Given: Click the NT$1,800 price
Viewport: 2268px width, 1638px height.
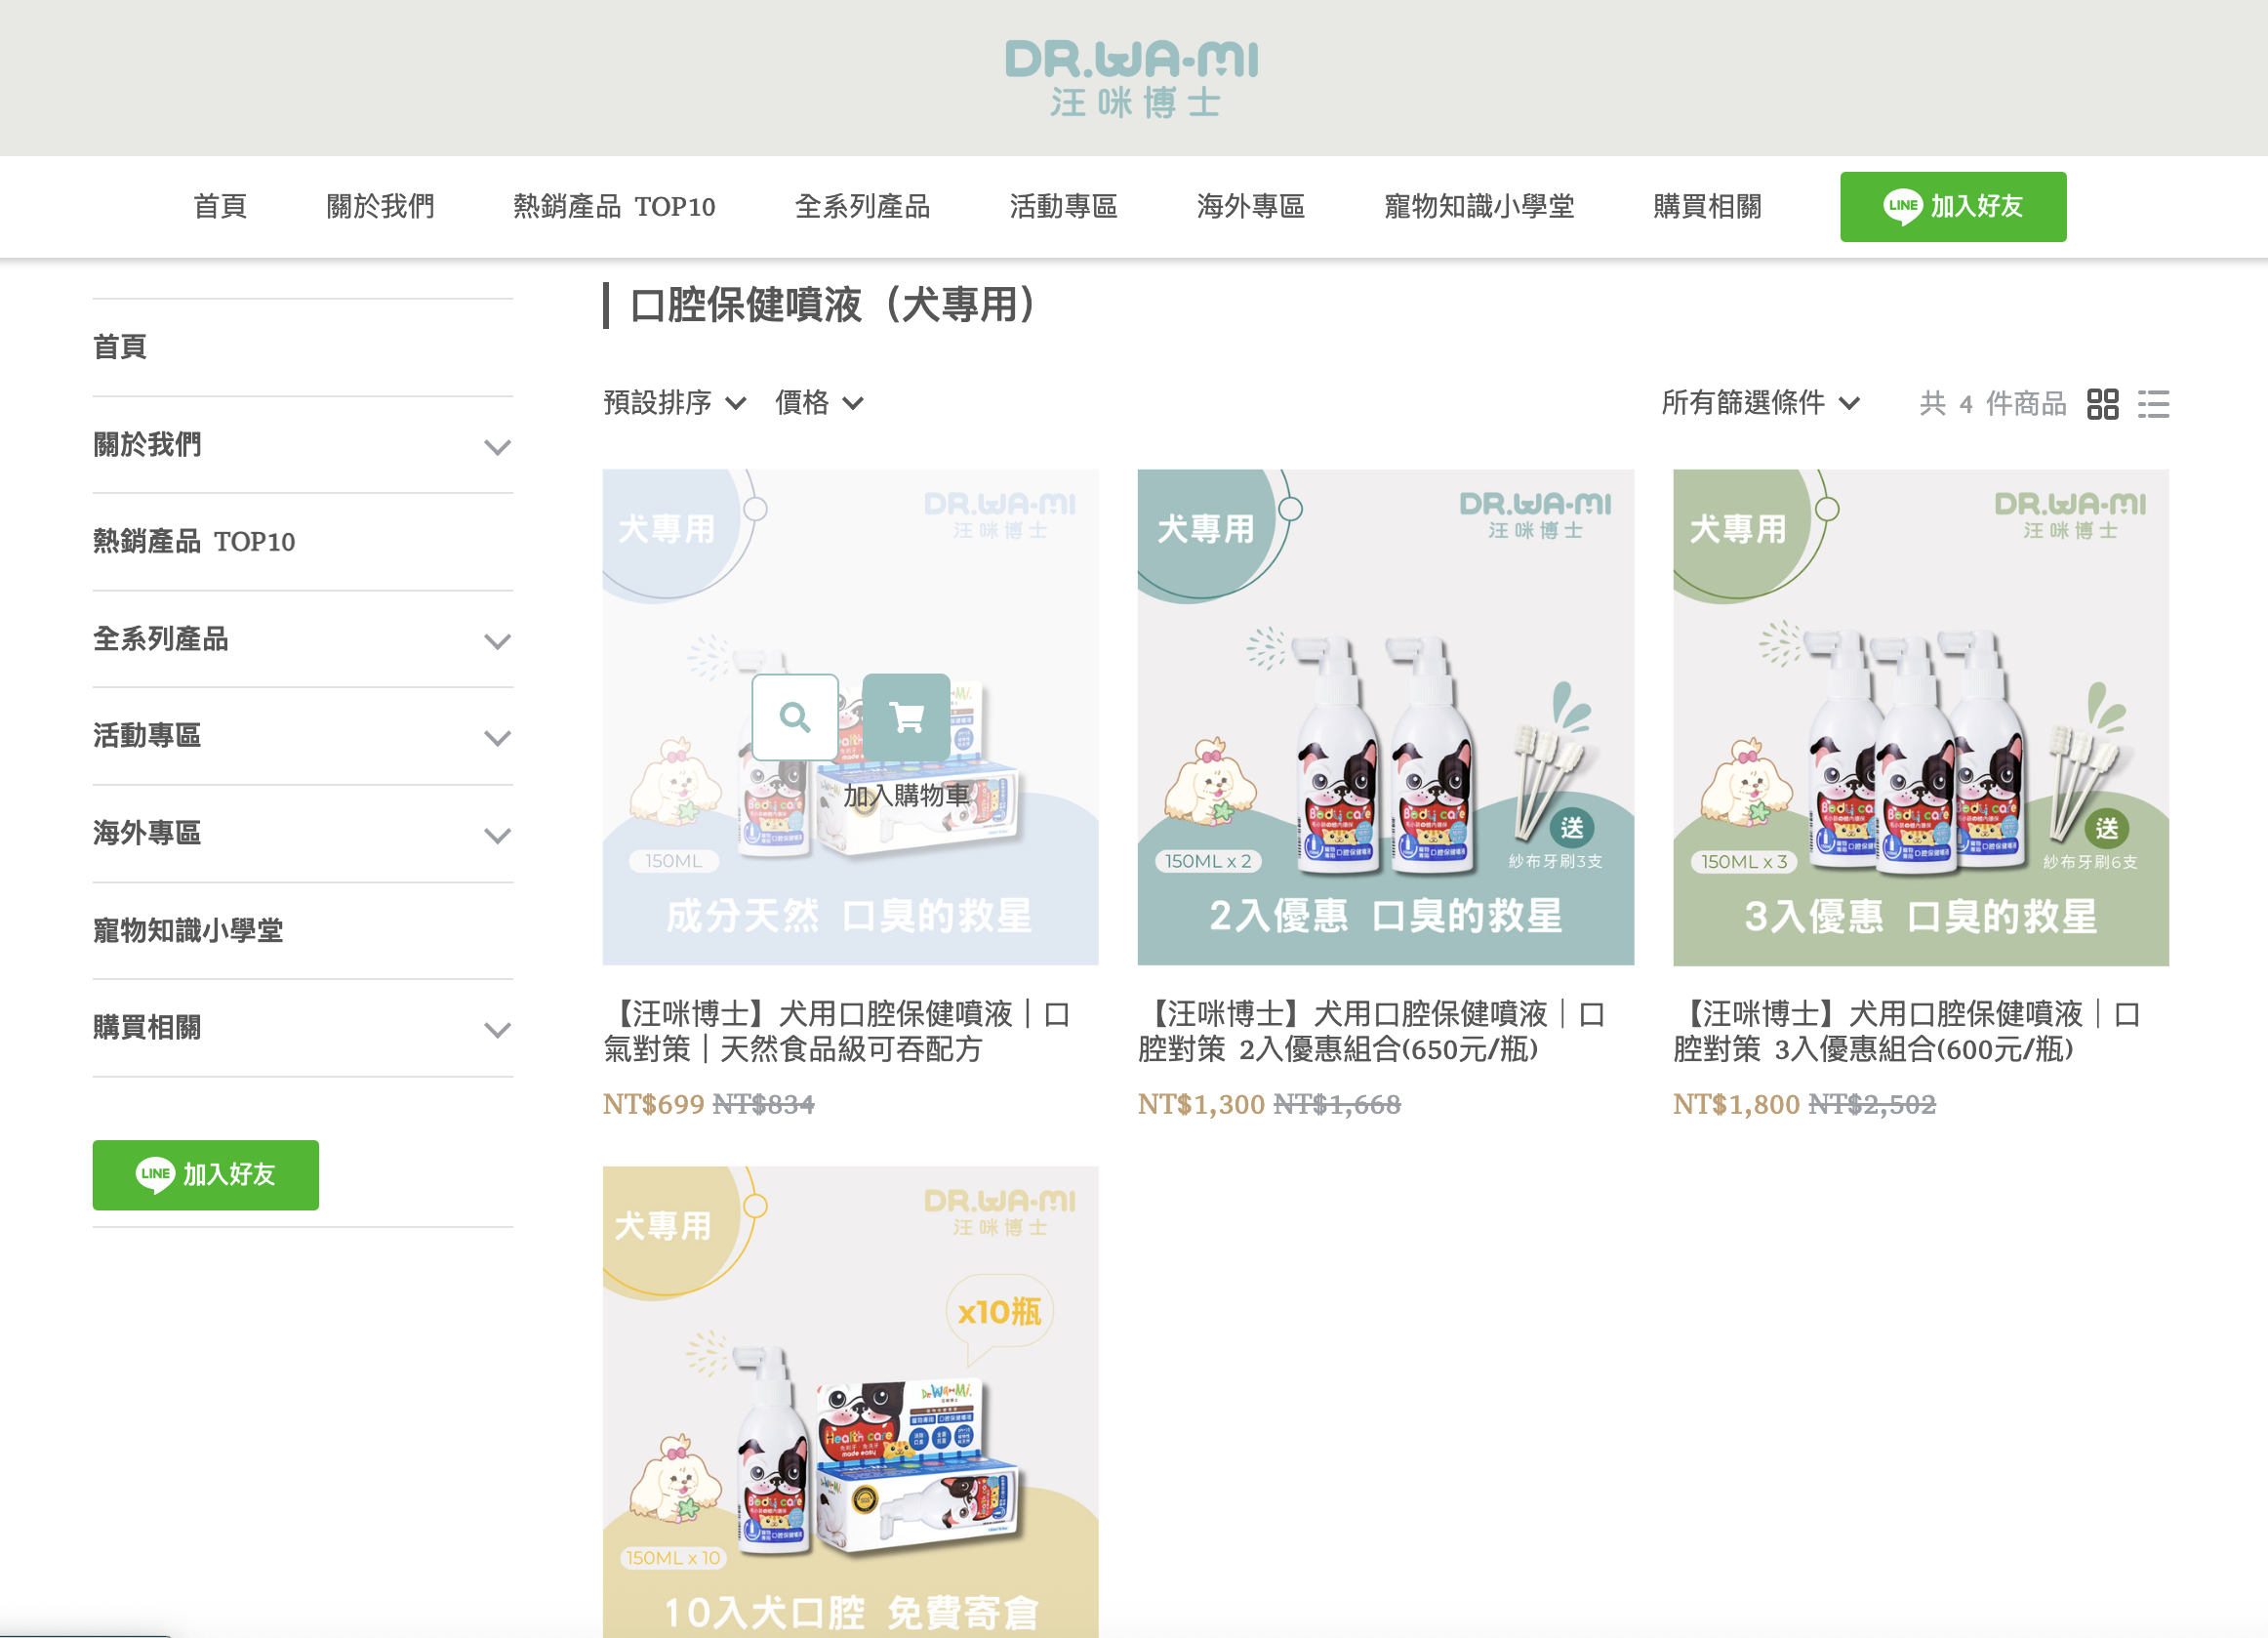Looking at the screenshot, I should (1736, 1104).
